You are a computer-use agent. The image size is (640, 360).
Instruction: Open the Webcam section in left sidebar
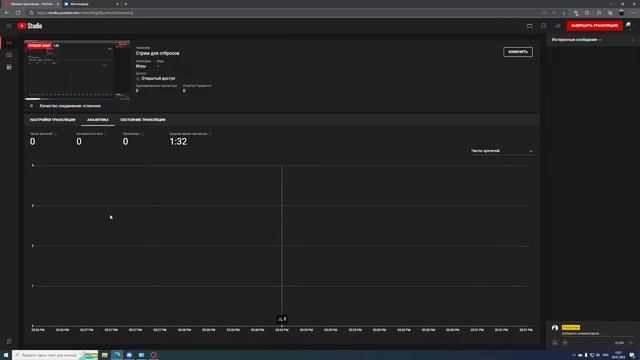tap(9, 55)
